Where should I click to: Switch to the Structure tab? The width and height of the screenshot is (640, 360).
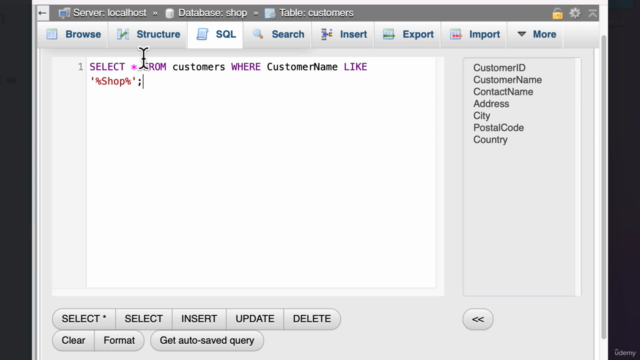(x=148, y=34)
